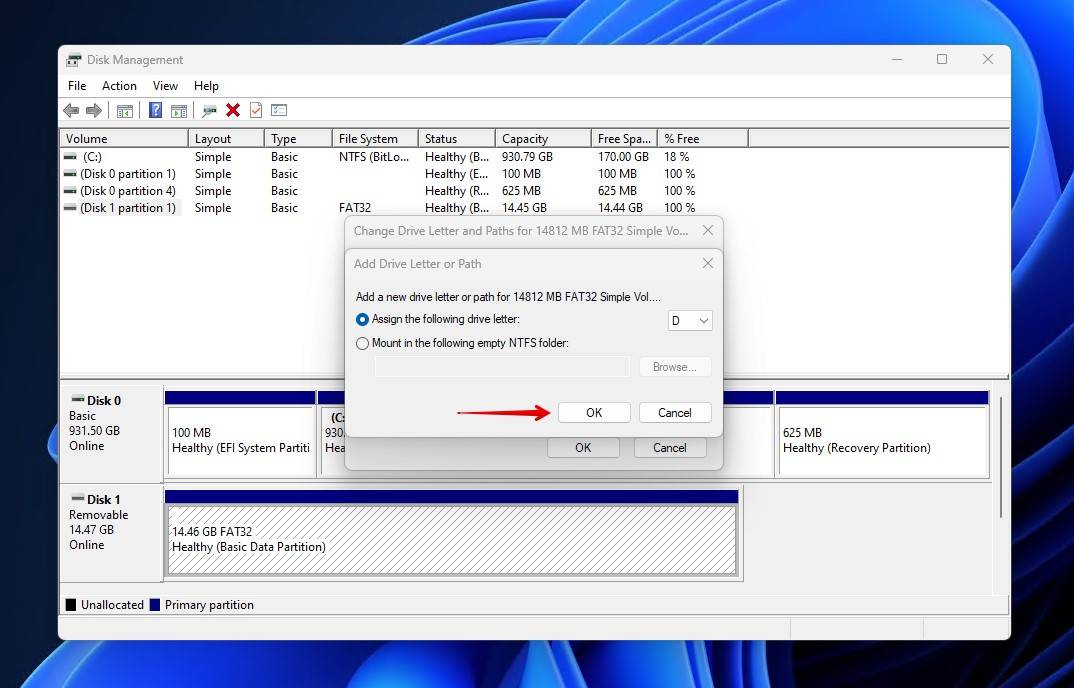The height and width of the screenshot is (688, 1074).
Task: Select the 100 MB EFI System Partition block
Action: [x=240, y=441]
